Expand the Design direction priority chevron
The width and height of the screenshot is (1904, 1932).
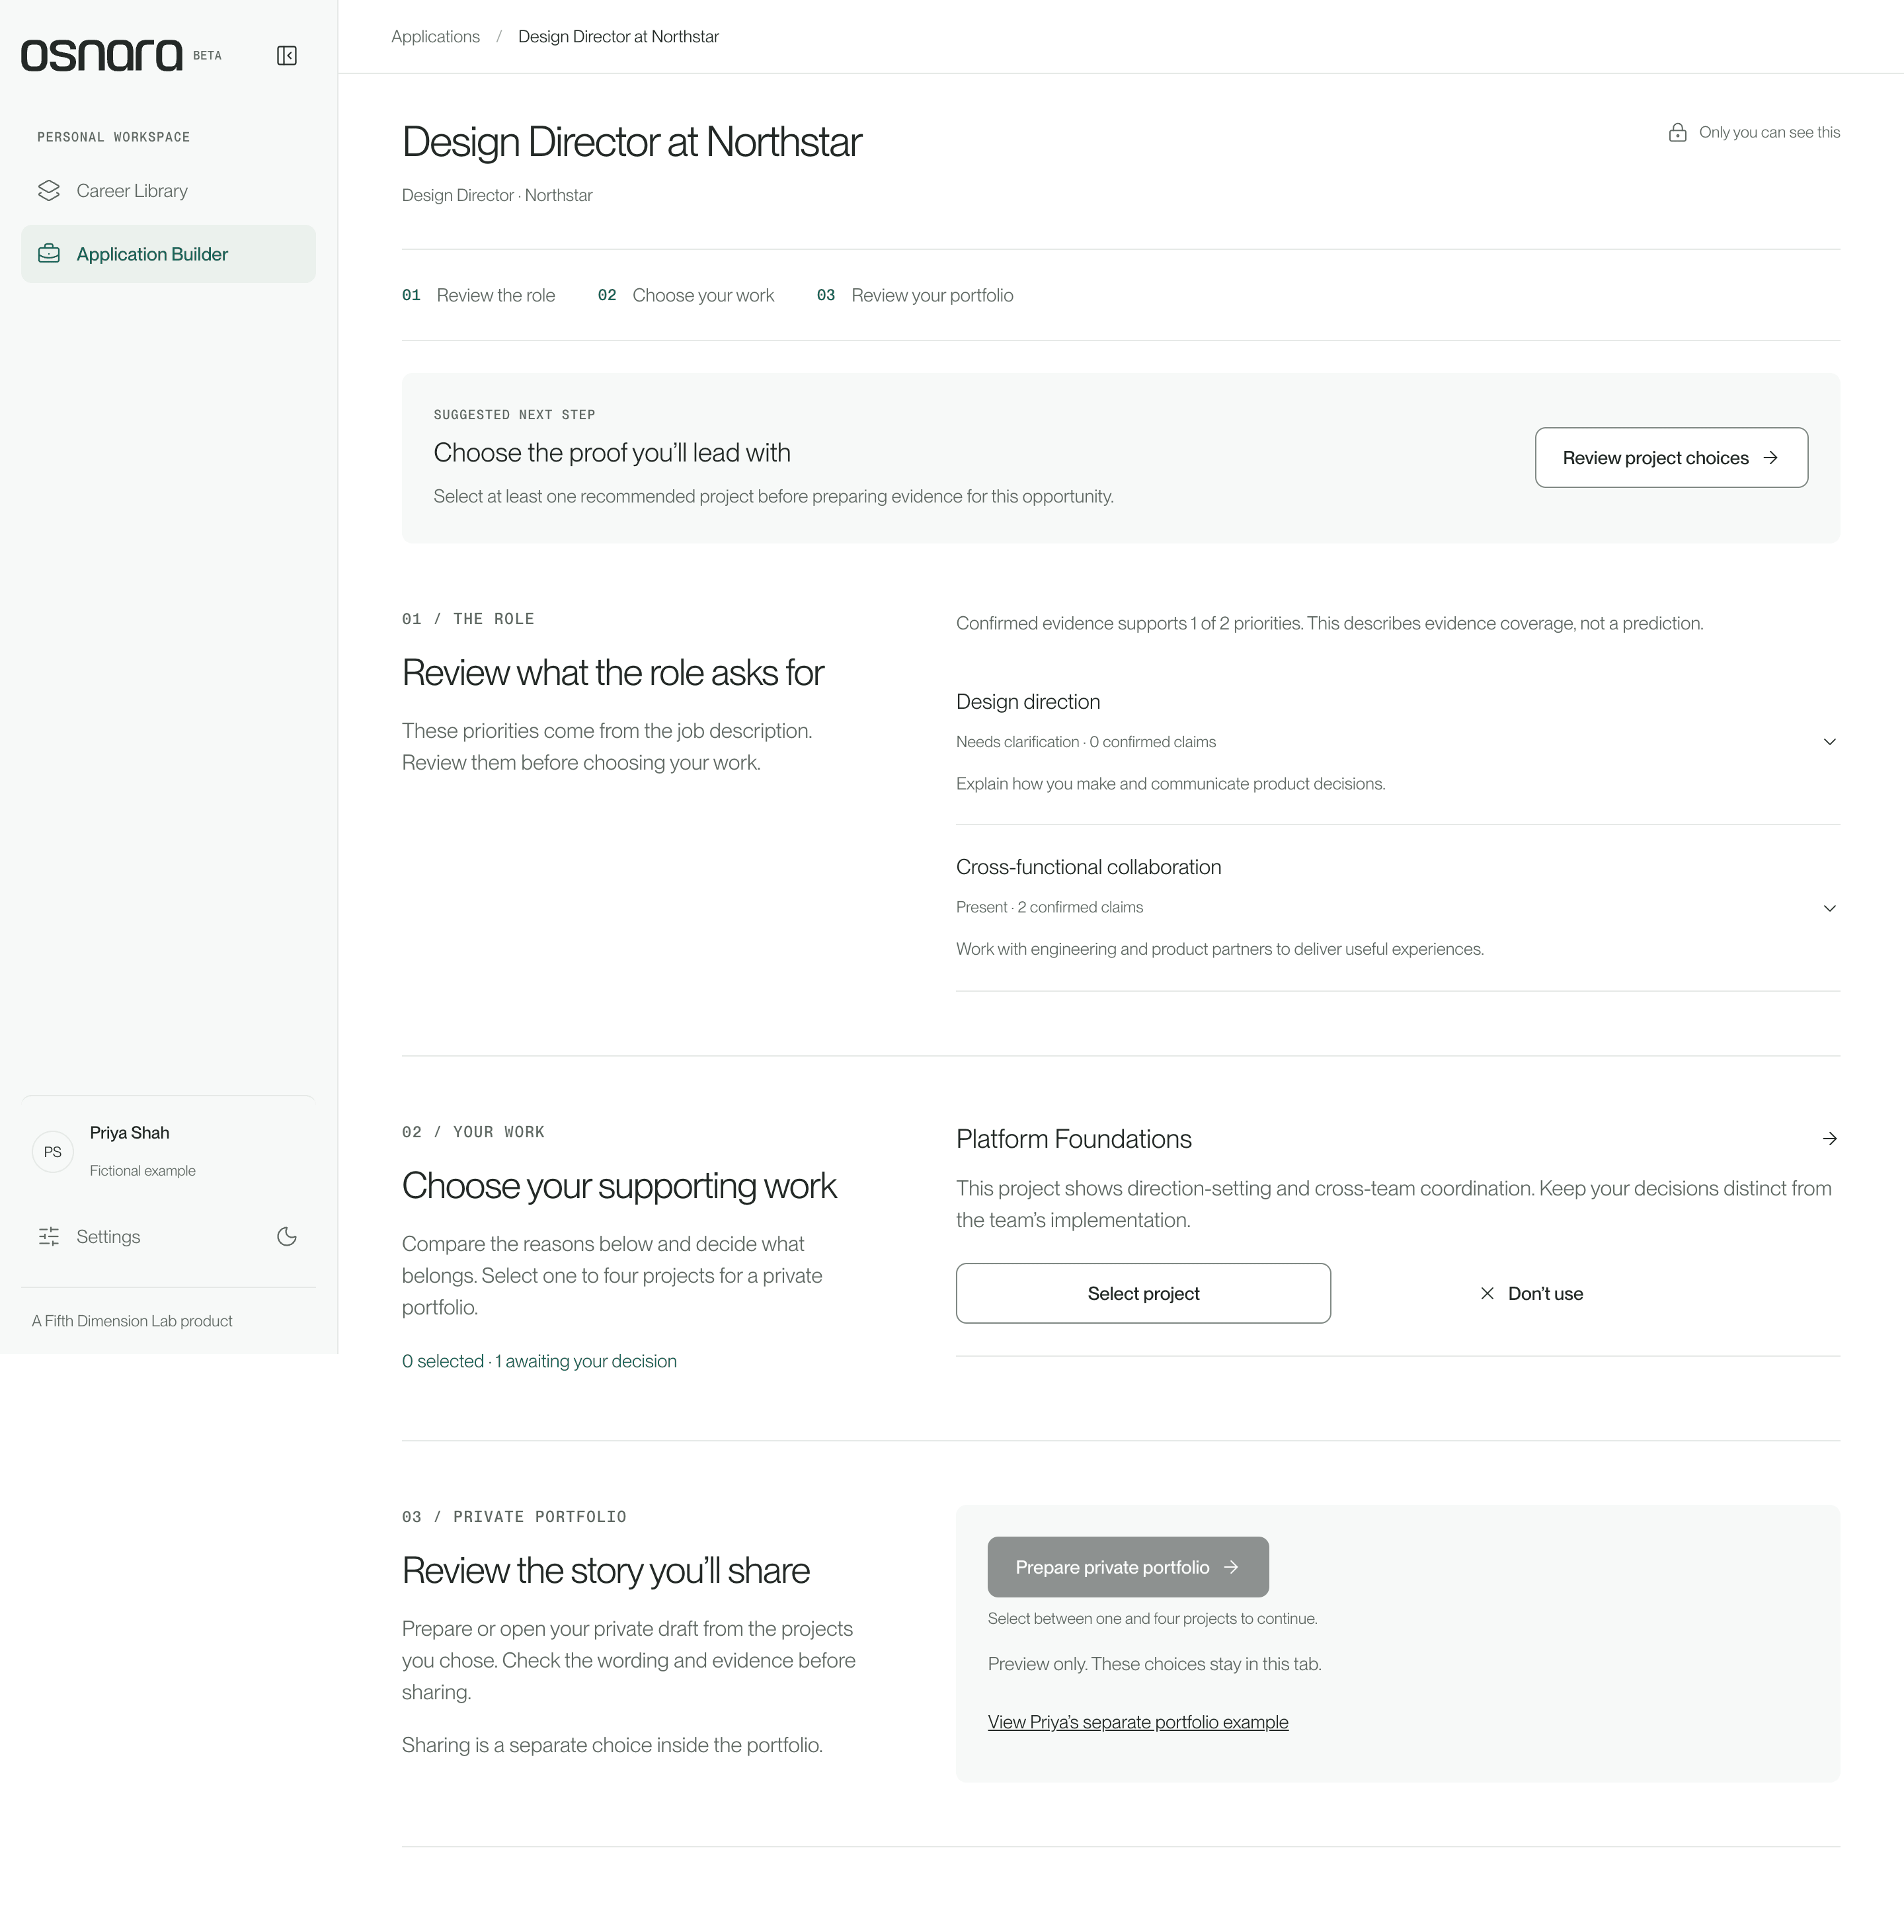(x=1829, y=742)
